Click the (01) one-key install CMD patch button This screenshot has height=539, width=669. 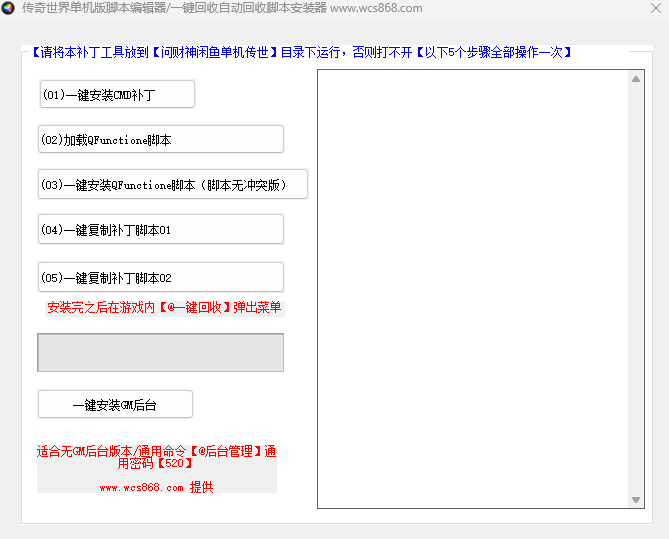coord(117,94)
